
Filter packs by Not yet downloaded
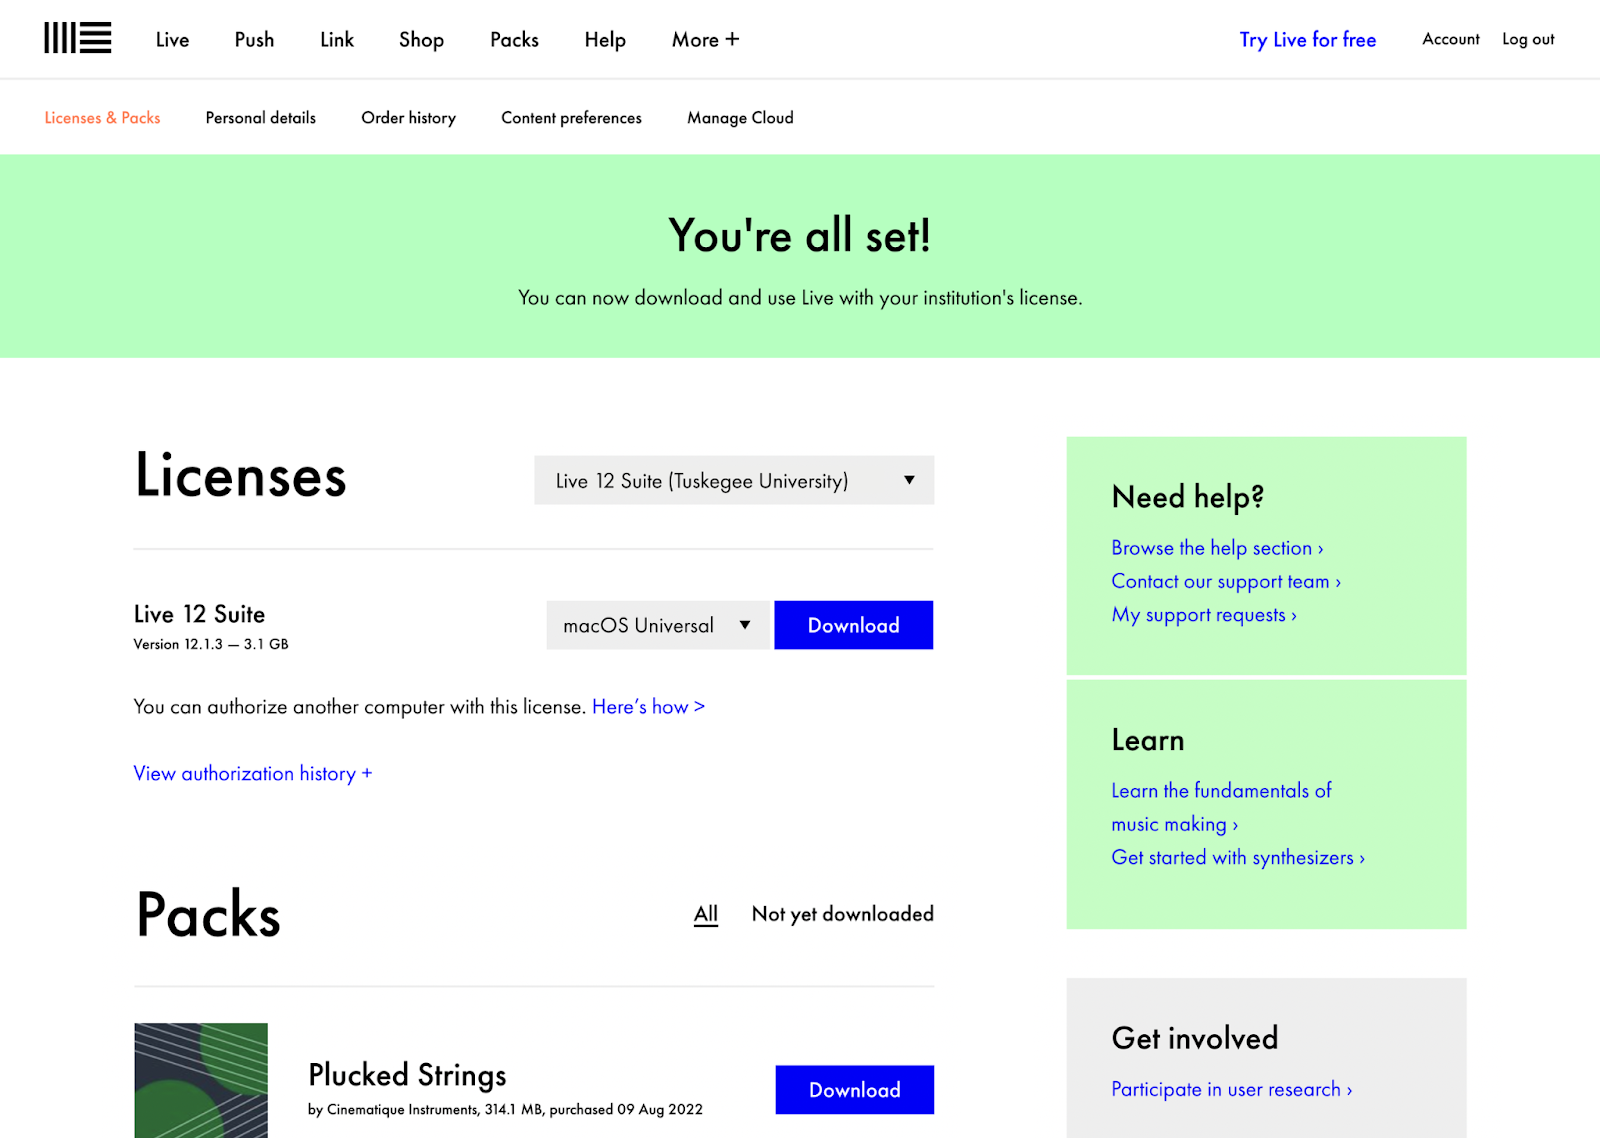pyautogui.click(x=842, y=914)
